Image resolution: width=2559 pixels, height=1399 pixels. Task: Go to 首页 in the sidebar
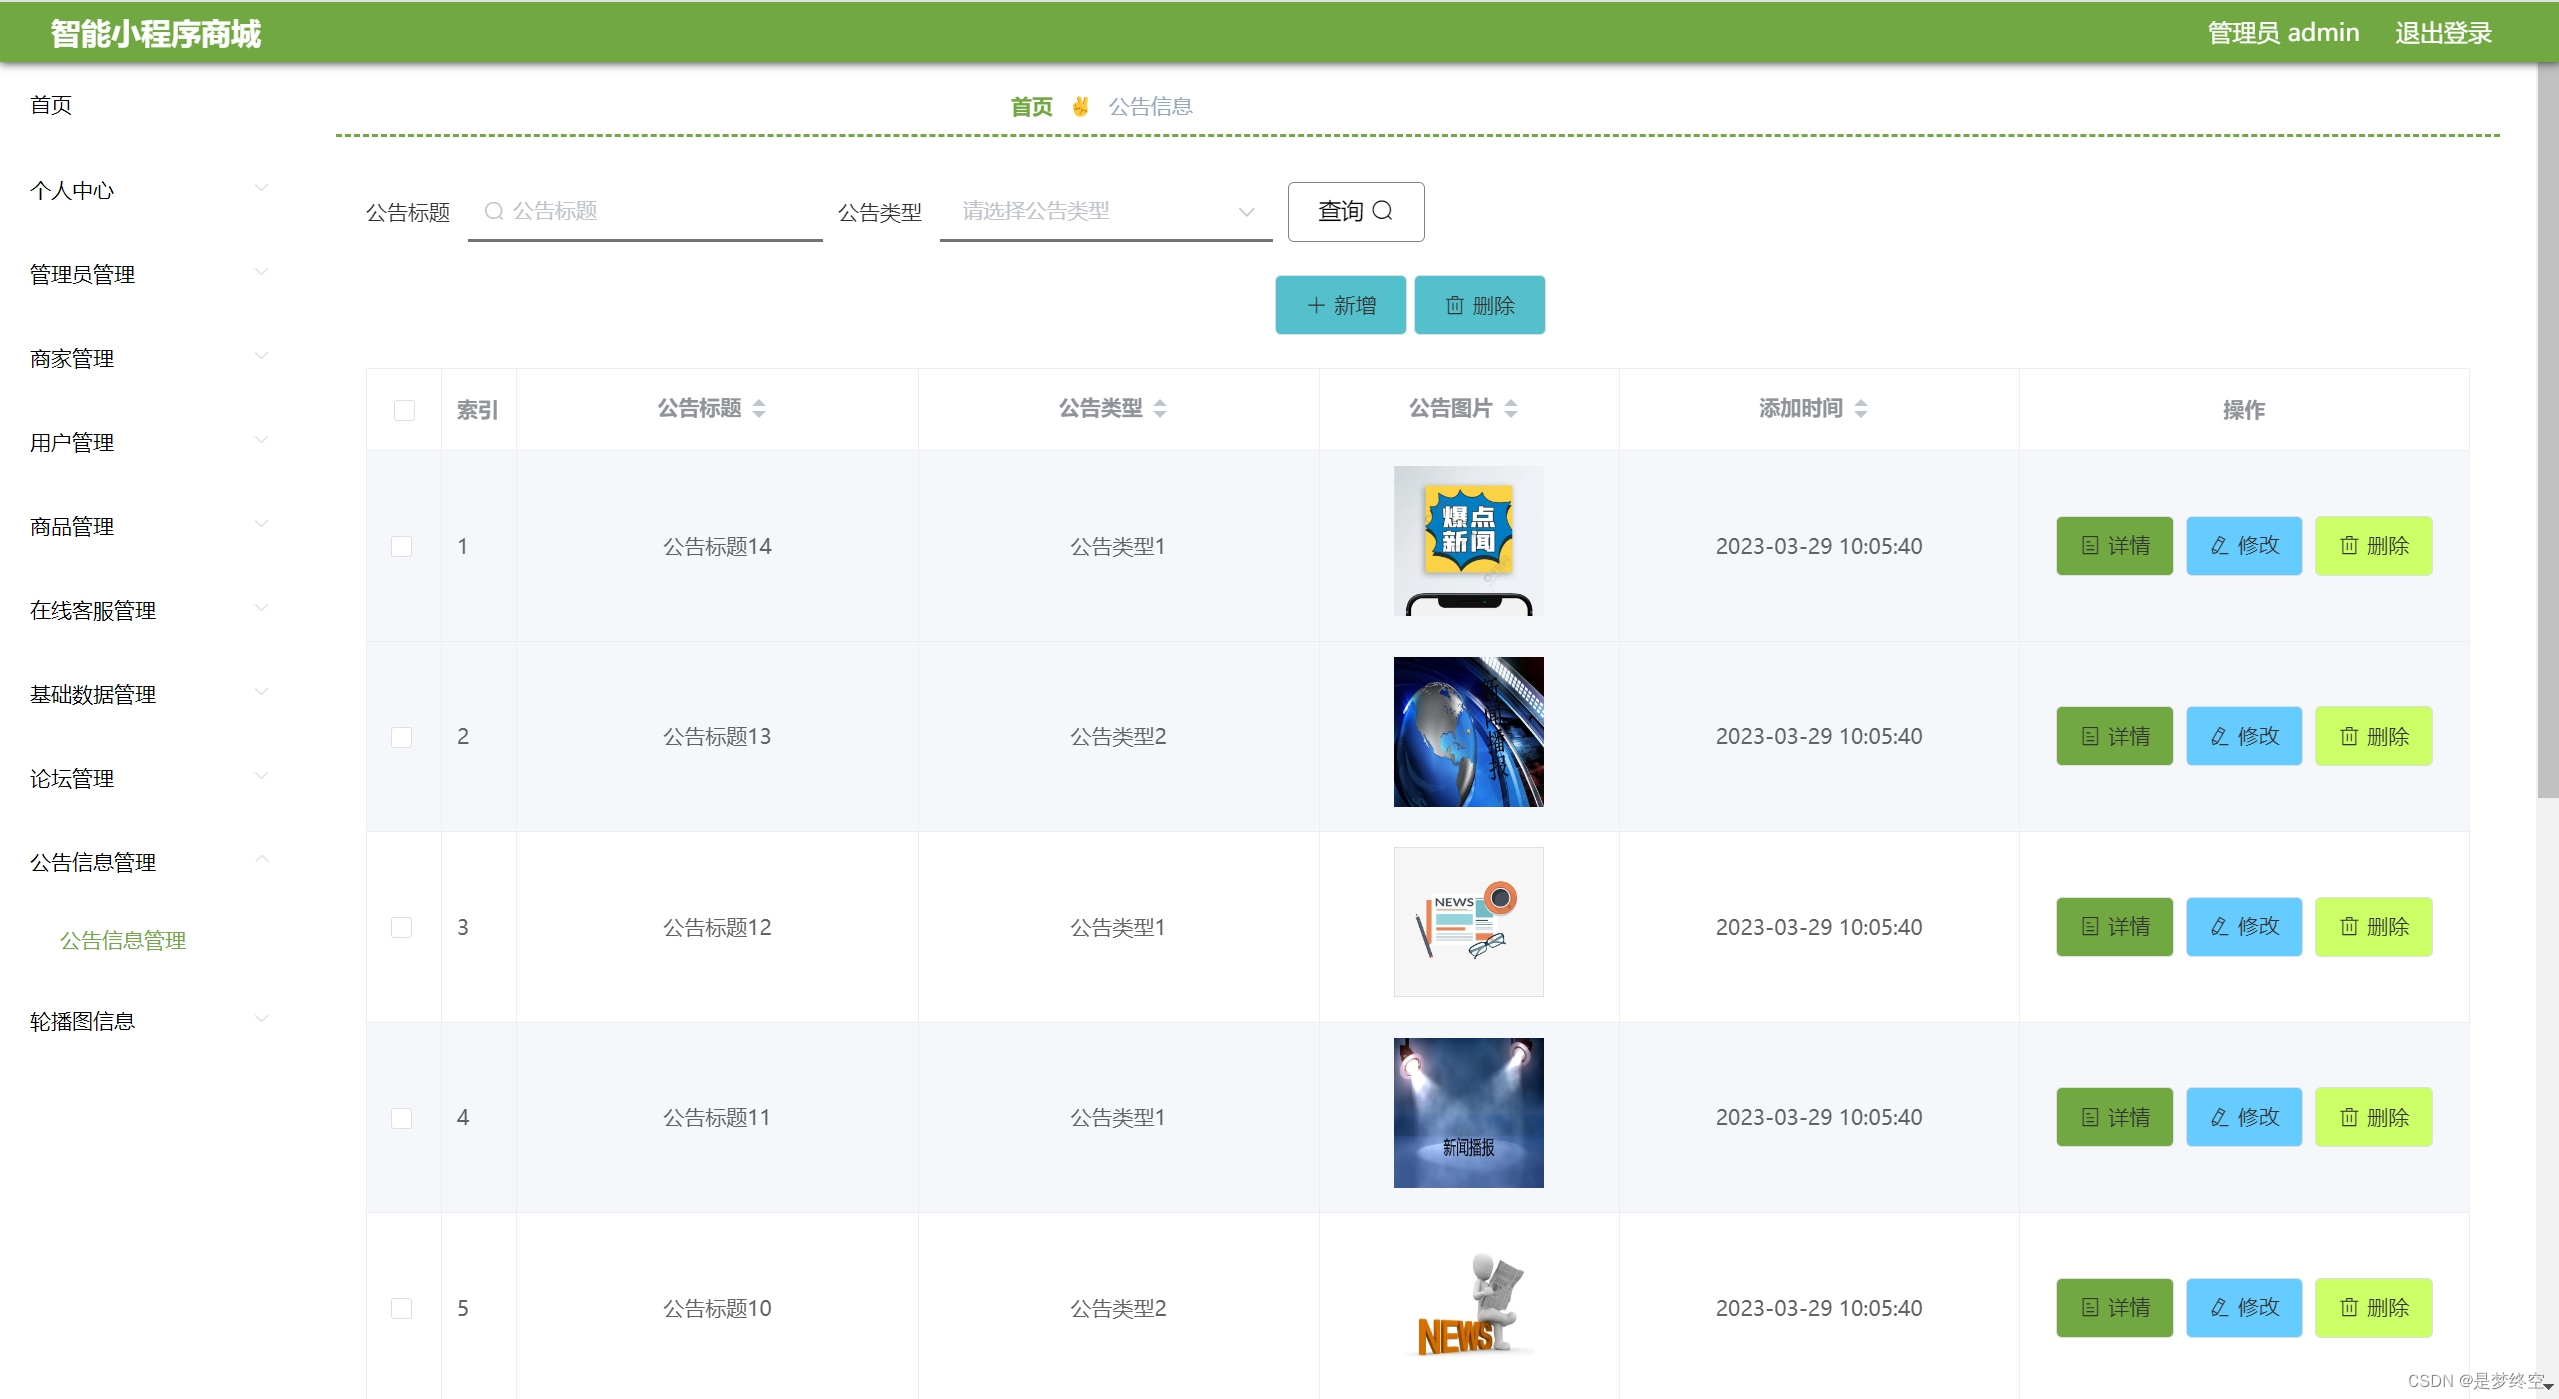pos(51,105)
